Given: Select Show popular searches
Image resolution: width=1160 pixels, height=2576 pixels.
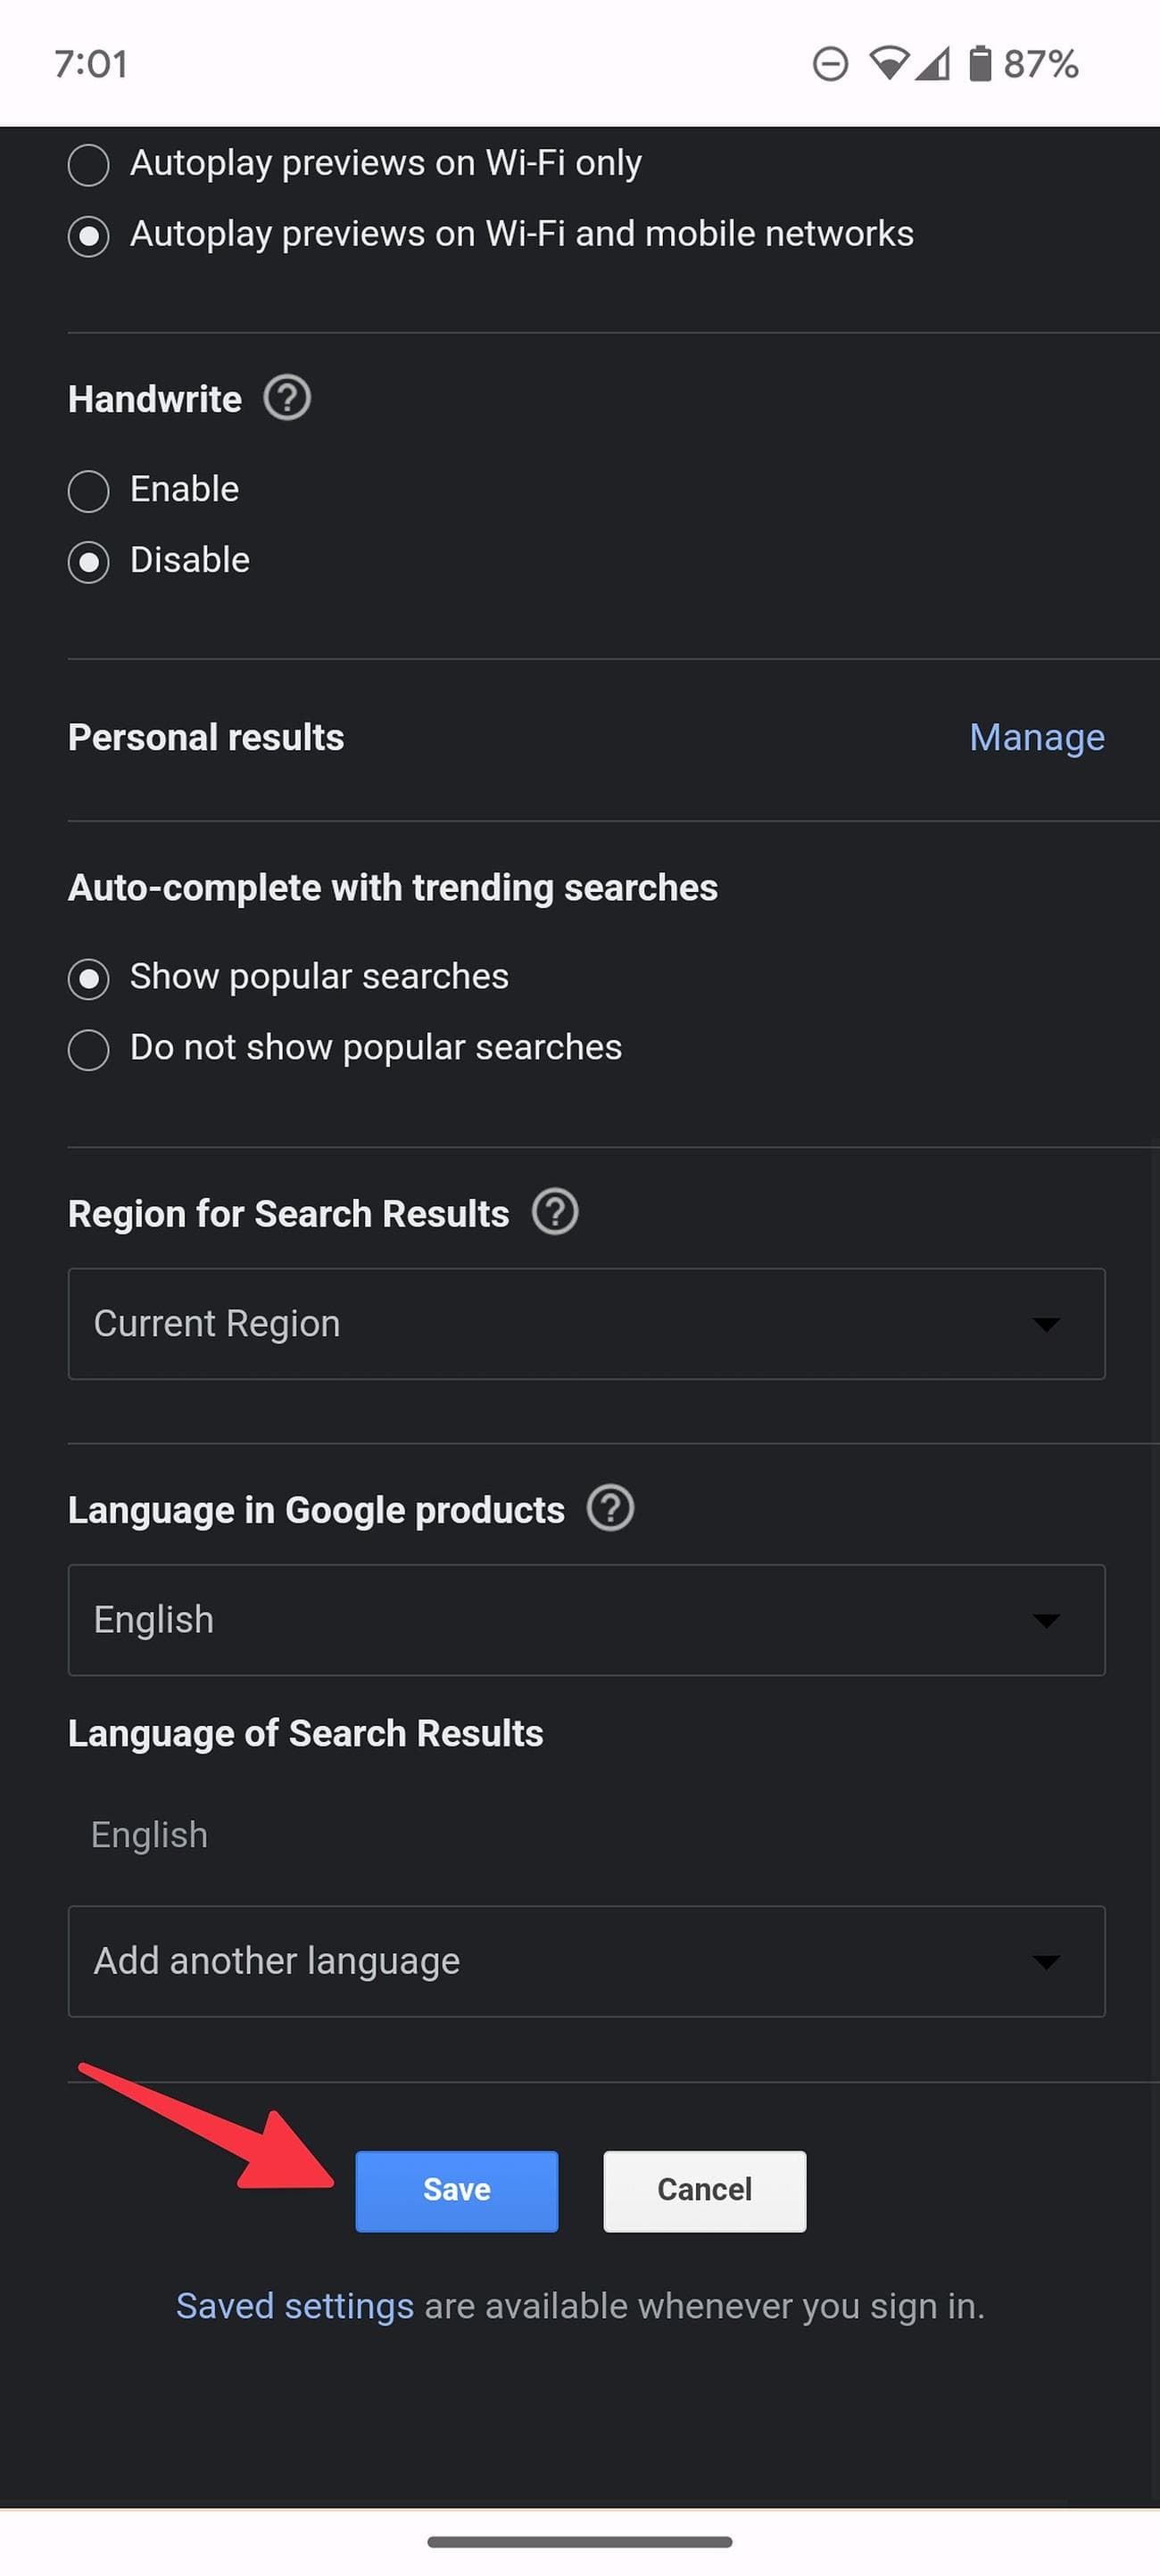Looking at the screenshot, I should click(88, 979).
